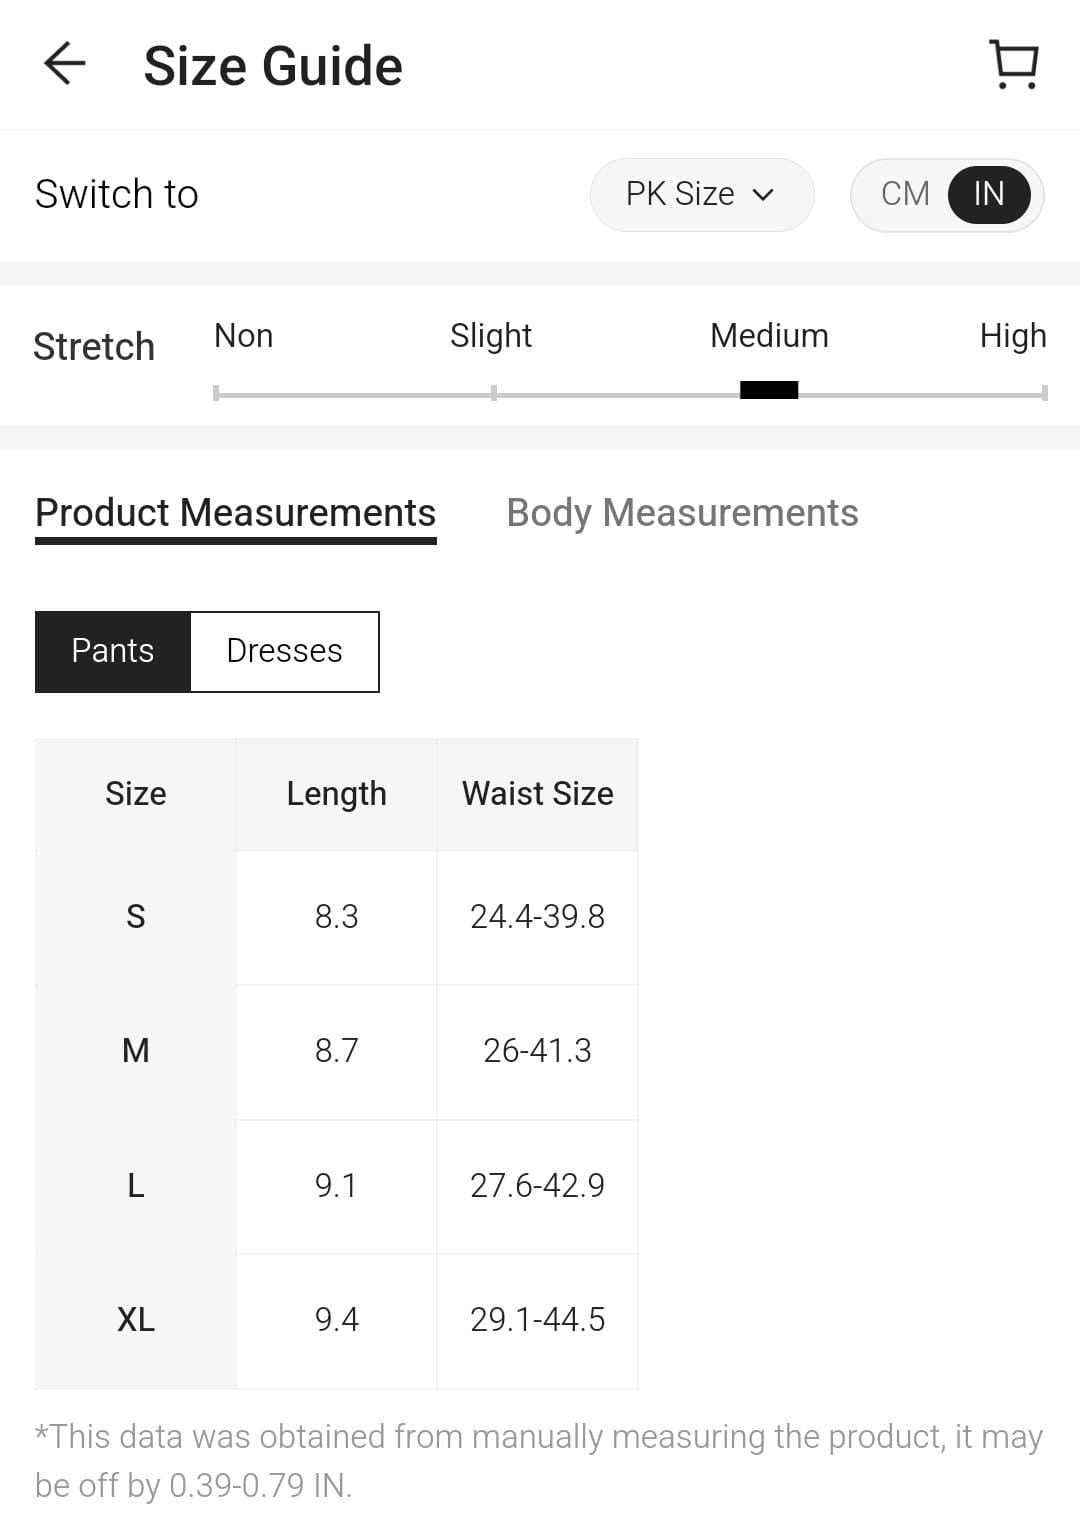Click the Length column header
The height and width of the screenshot is (1535, 1080).
pyautogui.click(x=336, y=794)
